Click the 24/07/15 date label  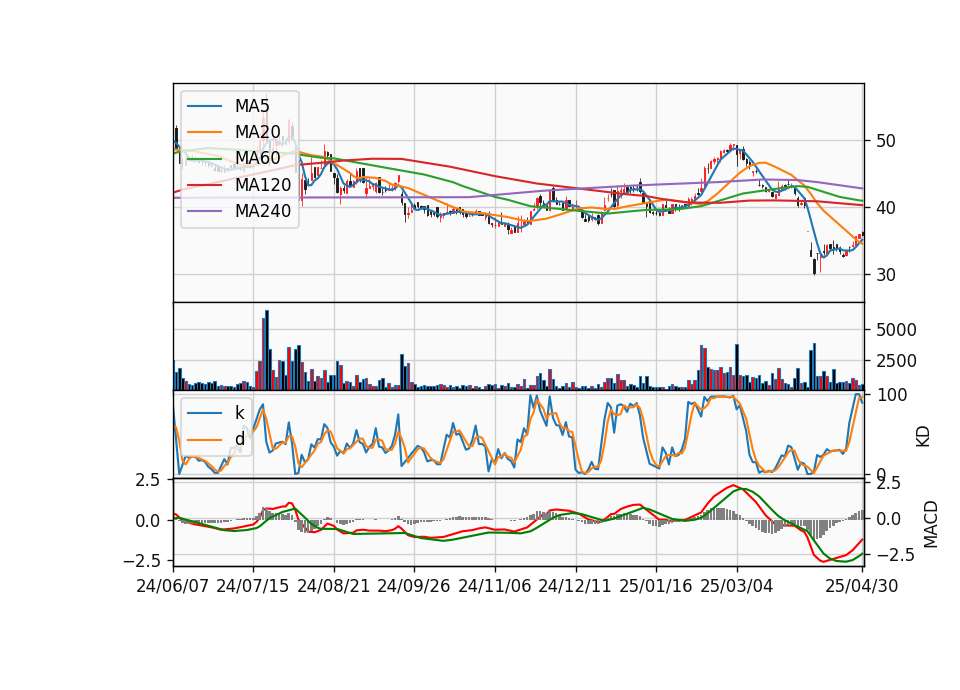tap(252, 586)
